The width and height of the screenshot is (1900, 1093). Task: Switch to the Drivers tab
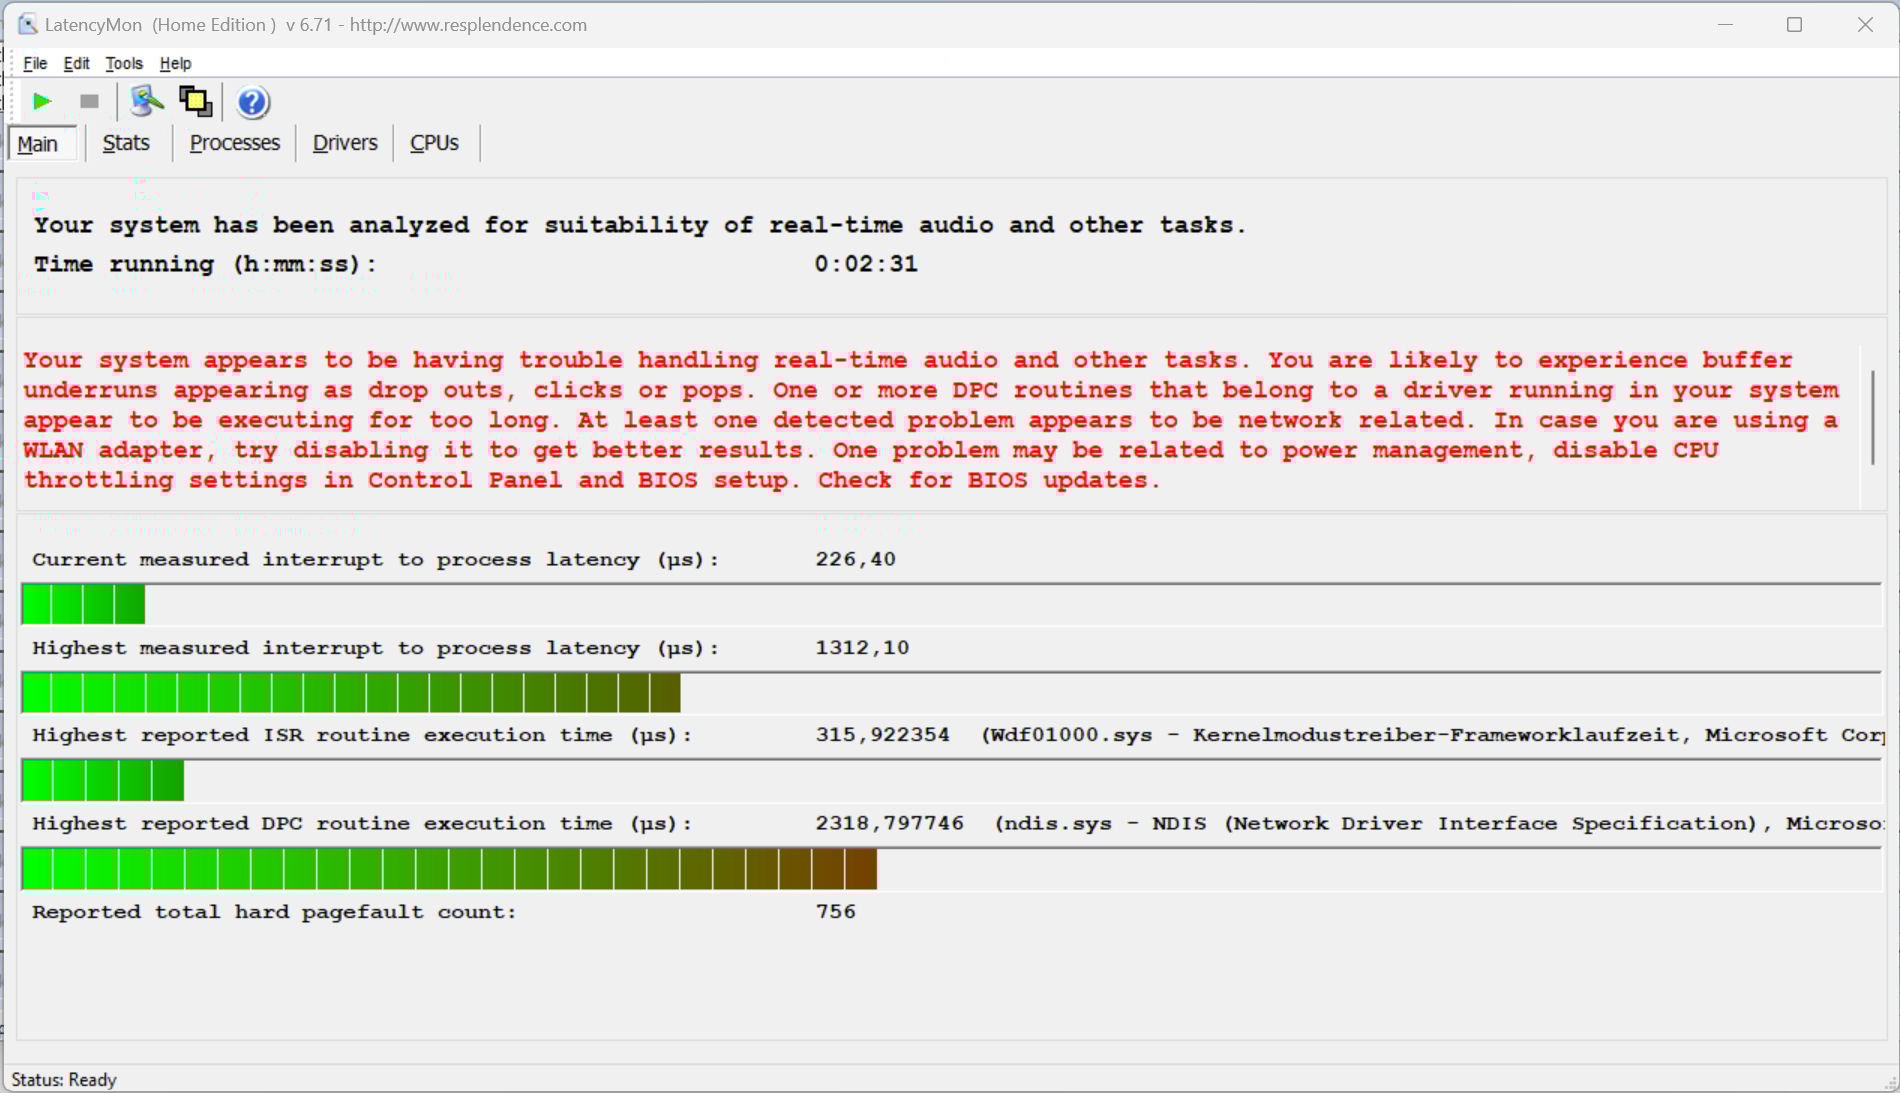(345, 143)
